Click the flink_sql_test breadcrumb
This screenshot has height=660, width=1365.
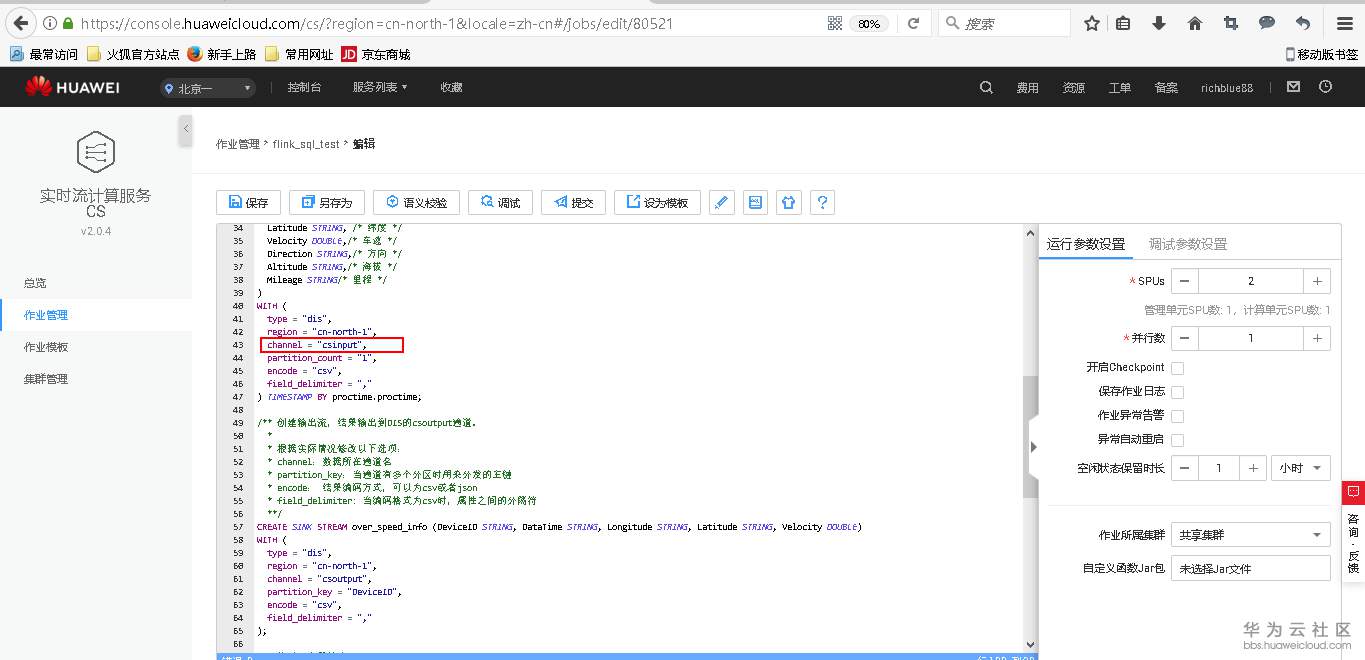click(306, 144)
